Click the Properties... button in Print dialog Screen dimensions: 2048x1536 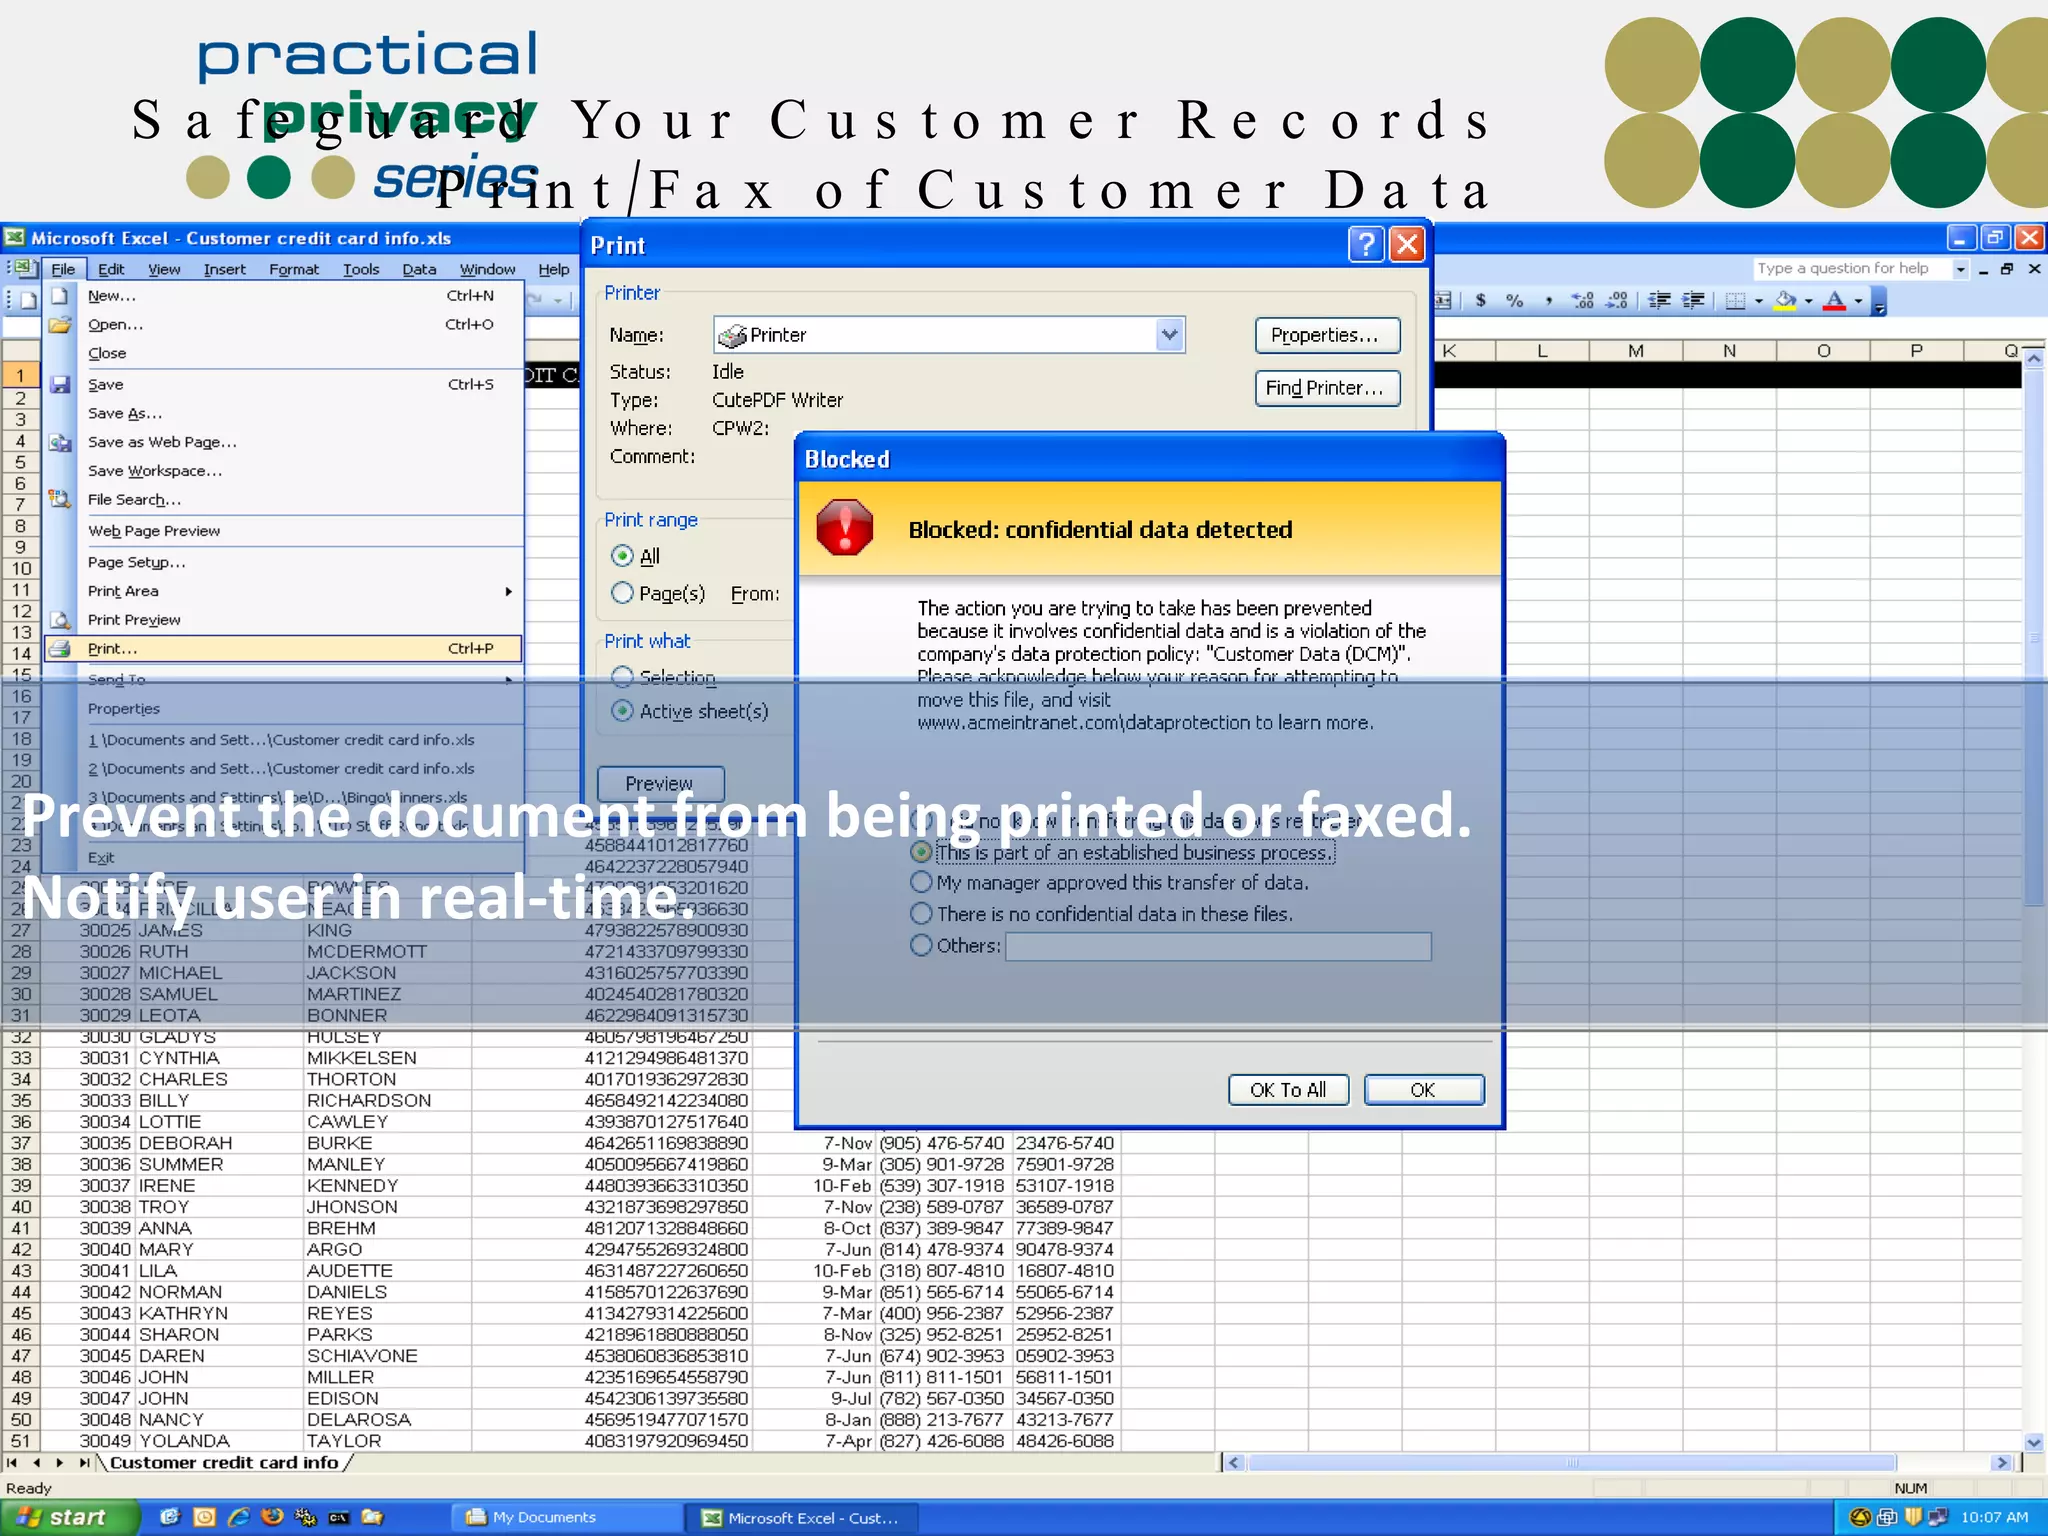[1327, 335]
